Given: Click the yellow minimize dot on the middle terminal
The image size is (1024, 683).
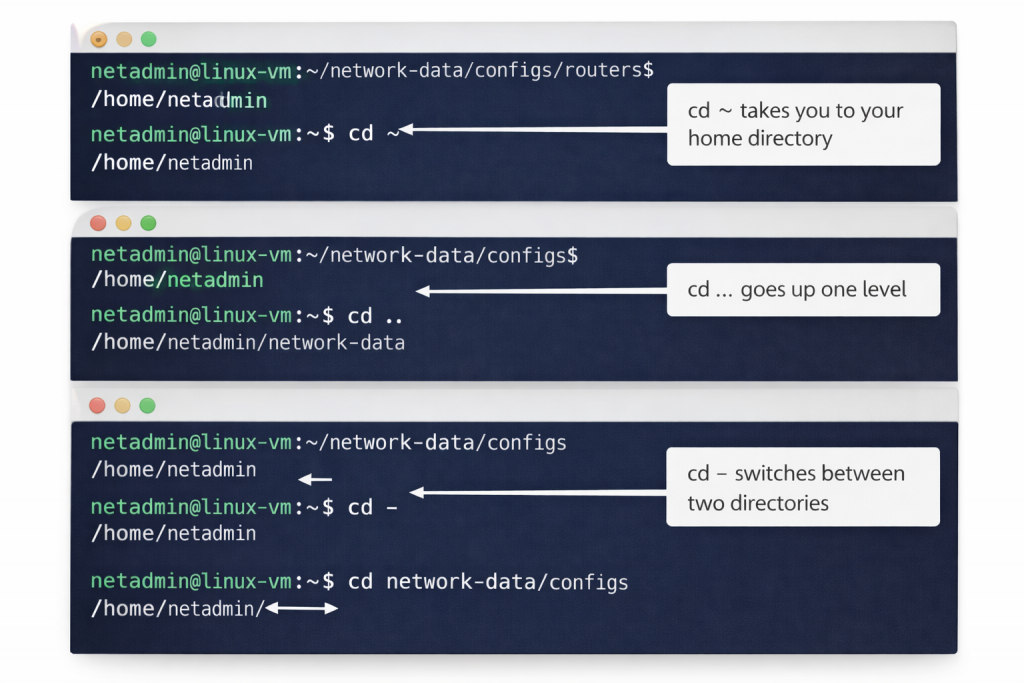Looking at the screenshot, I should pyautogui.click(x=124, y=223).
